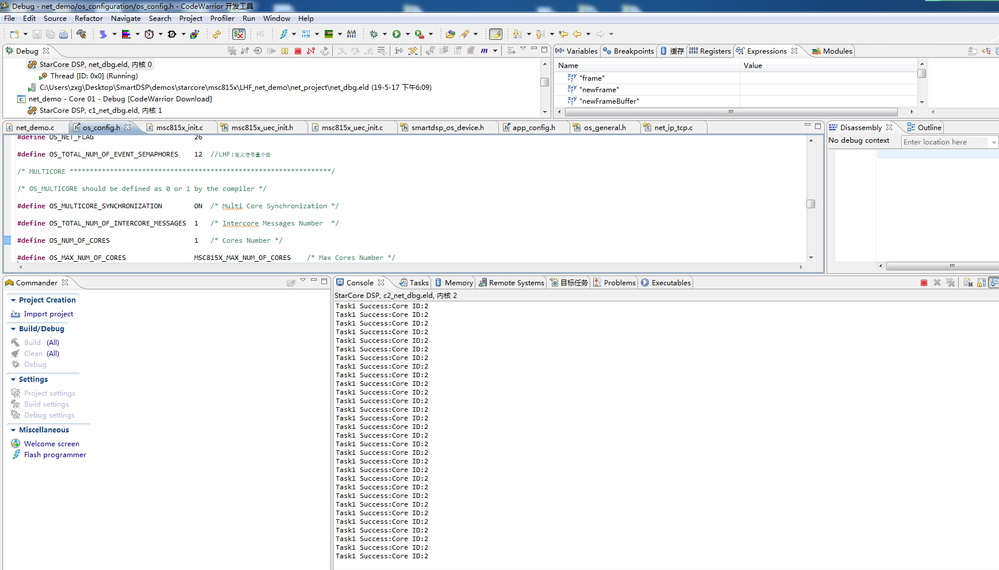Open the Profiler menu
Screen dimensions: 999x570
(x=222, y=18)
